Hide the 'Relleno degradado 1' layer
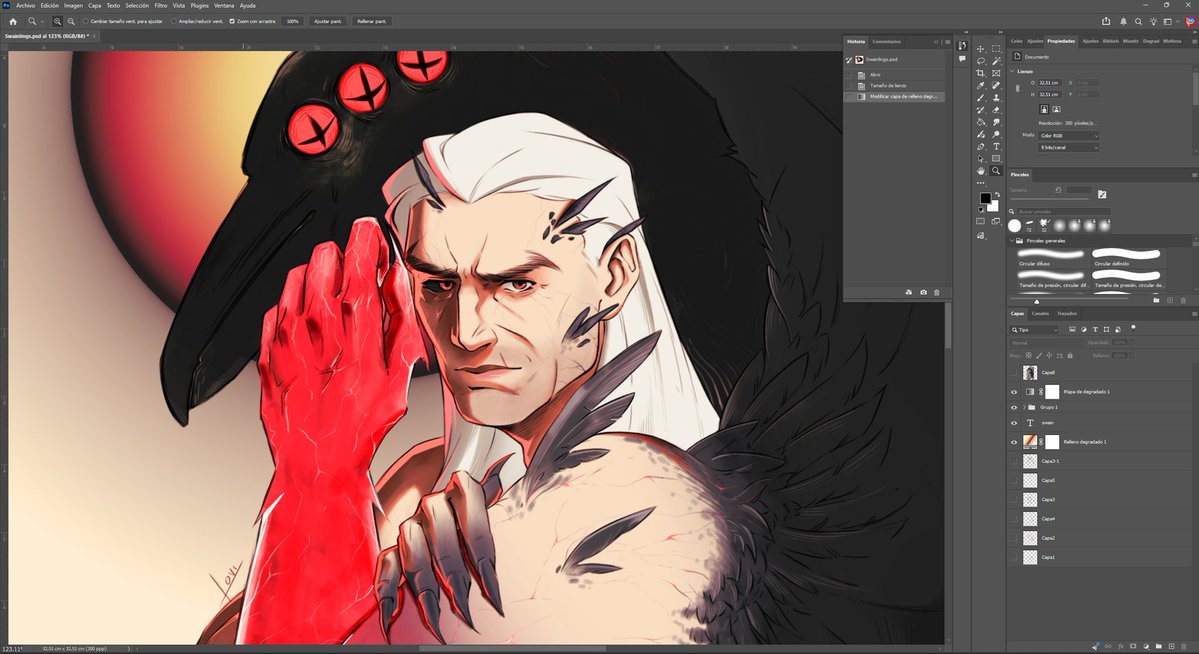1199x654 pixels. pyautogui.click(x=1014, y=442)
